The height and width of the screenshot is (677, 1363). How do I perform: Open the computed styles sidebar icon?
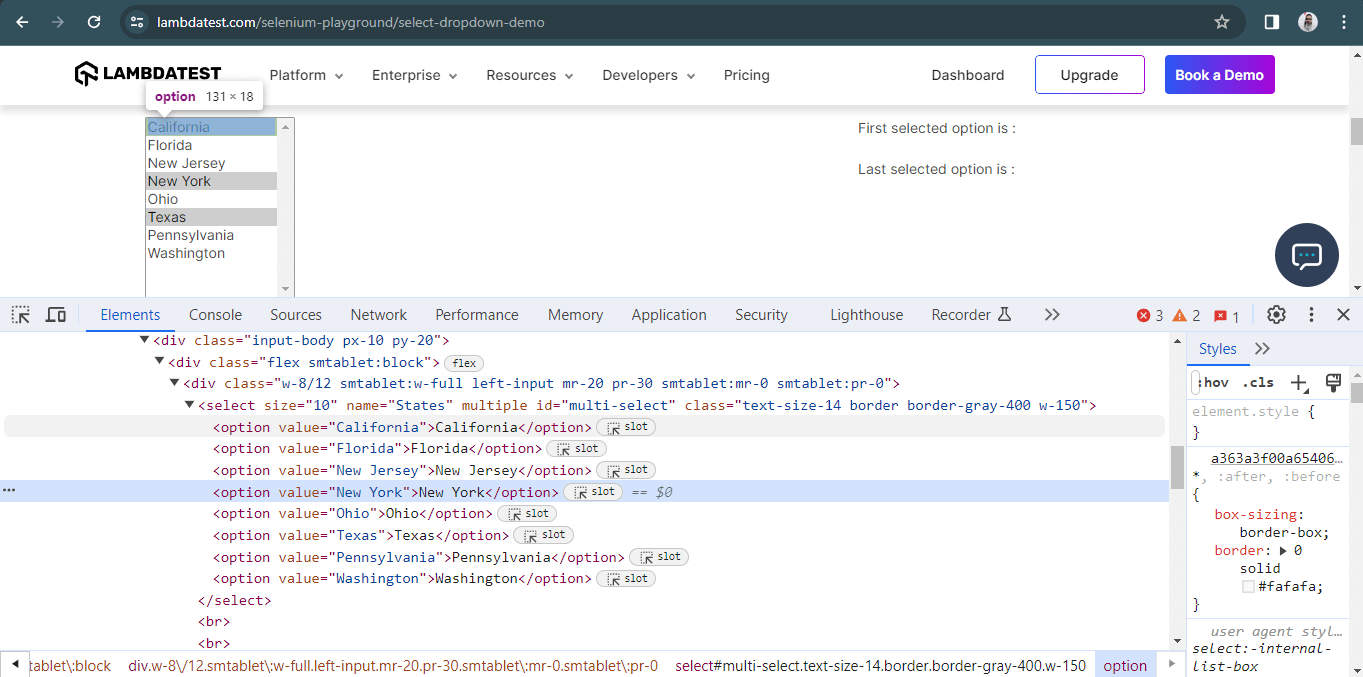(1332, 383)
